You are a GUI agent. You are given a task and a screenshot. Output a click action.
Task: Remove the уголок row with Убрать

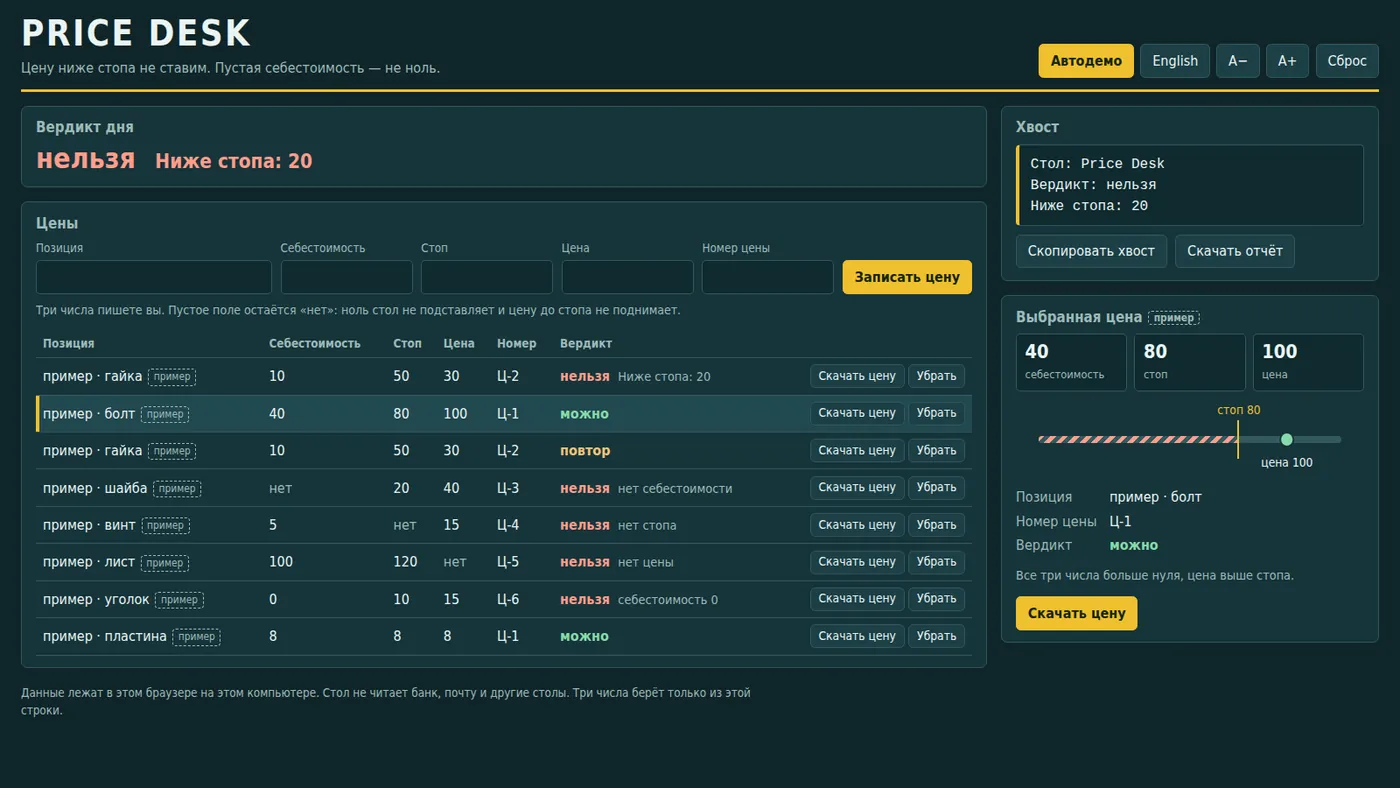(937, 598)
